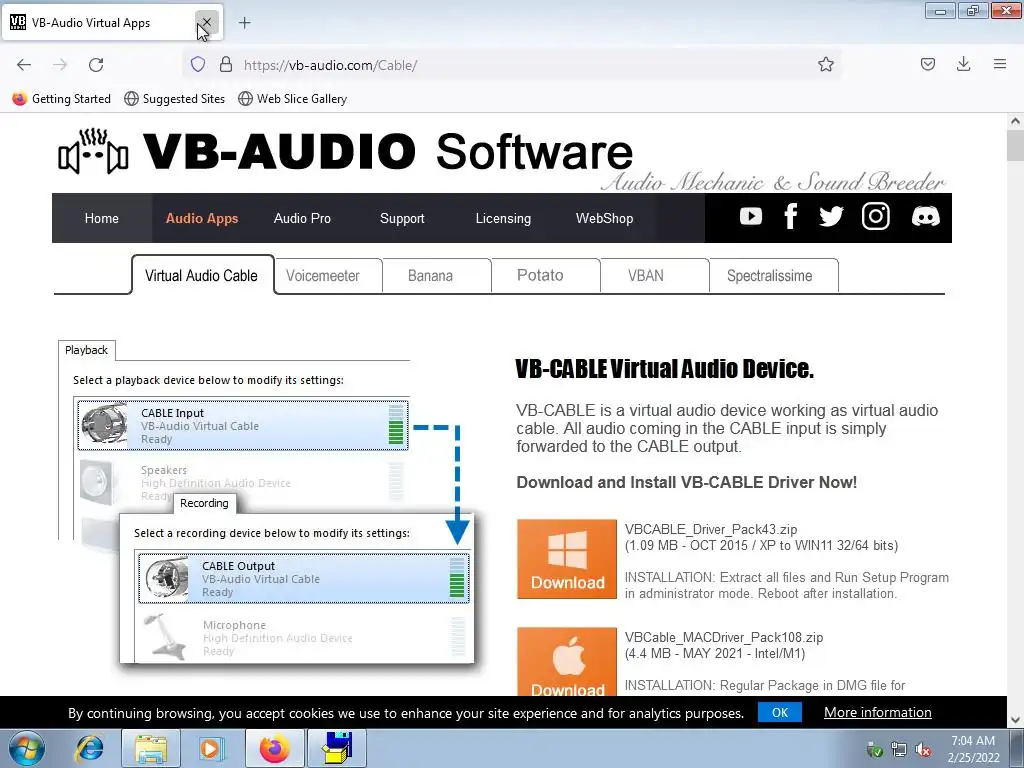Bookmark this page with the star icon
The image size is (1024, 768).
pyautogui.click(x=825, y=64)
